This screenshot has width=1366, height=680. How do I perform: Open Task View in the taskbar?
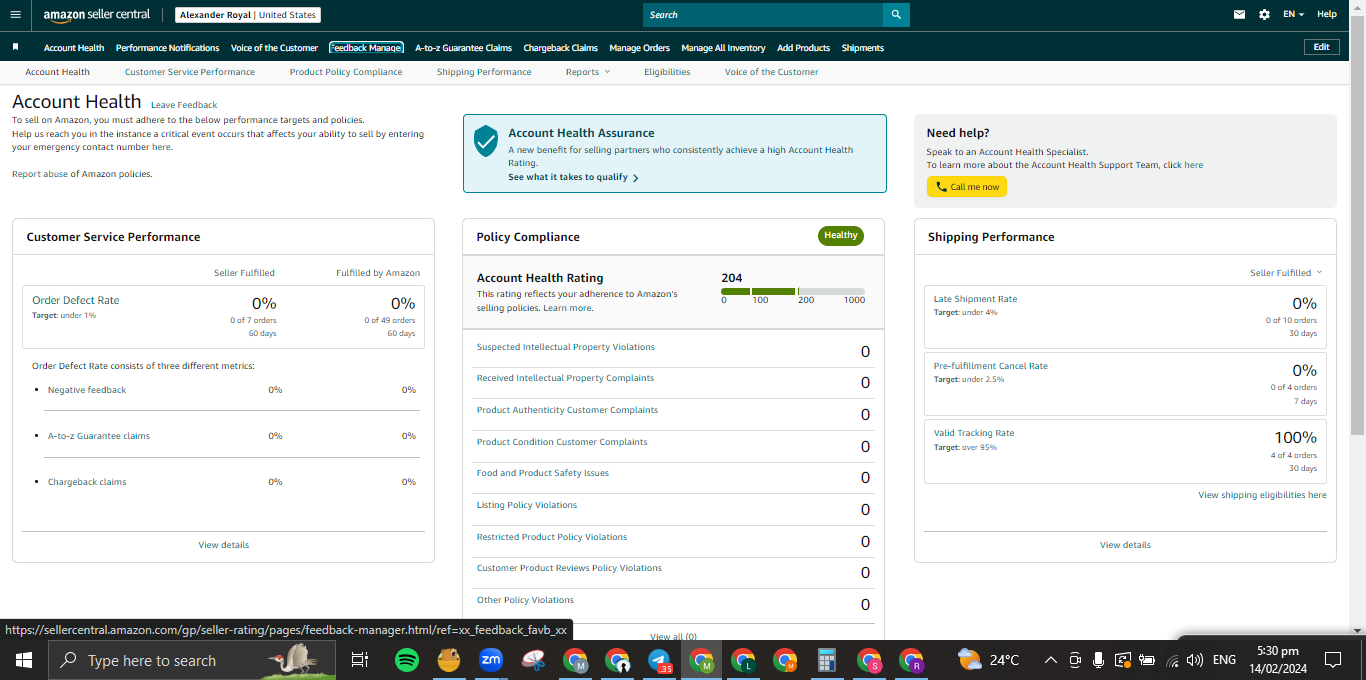click(x=360, y=660)
